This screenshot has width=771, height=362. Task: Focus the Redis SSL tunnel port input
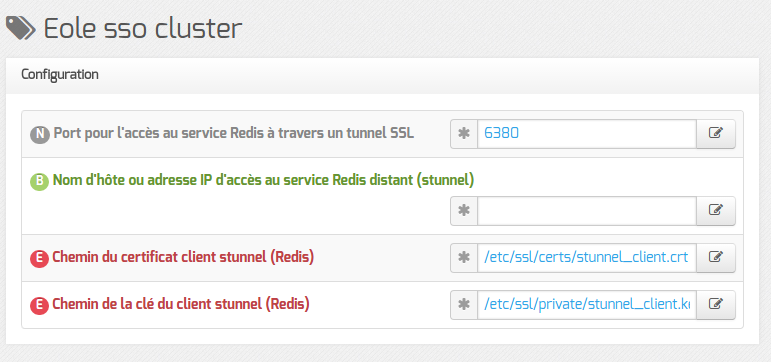click(587, 133)
